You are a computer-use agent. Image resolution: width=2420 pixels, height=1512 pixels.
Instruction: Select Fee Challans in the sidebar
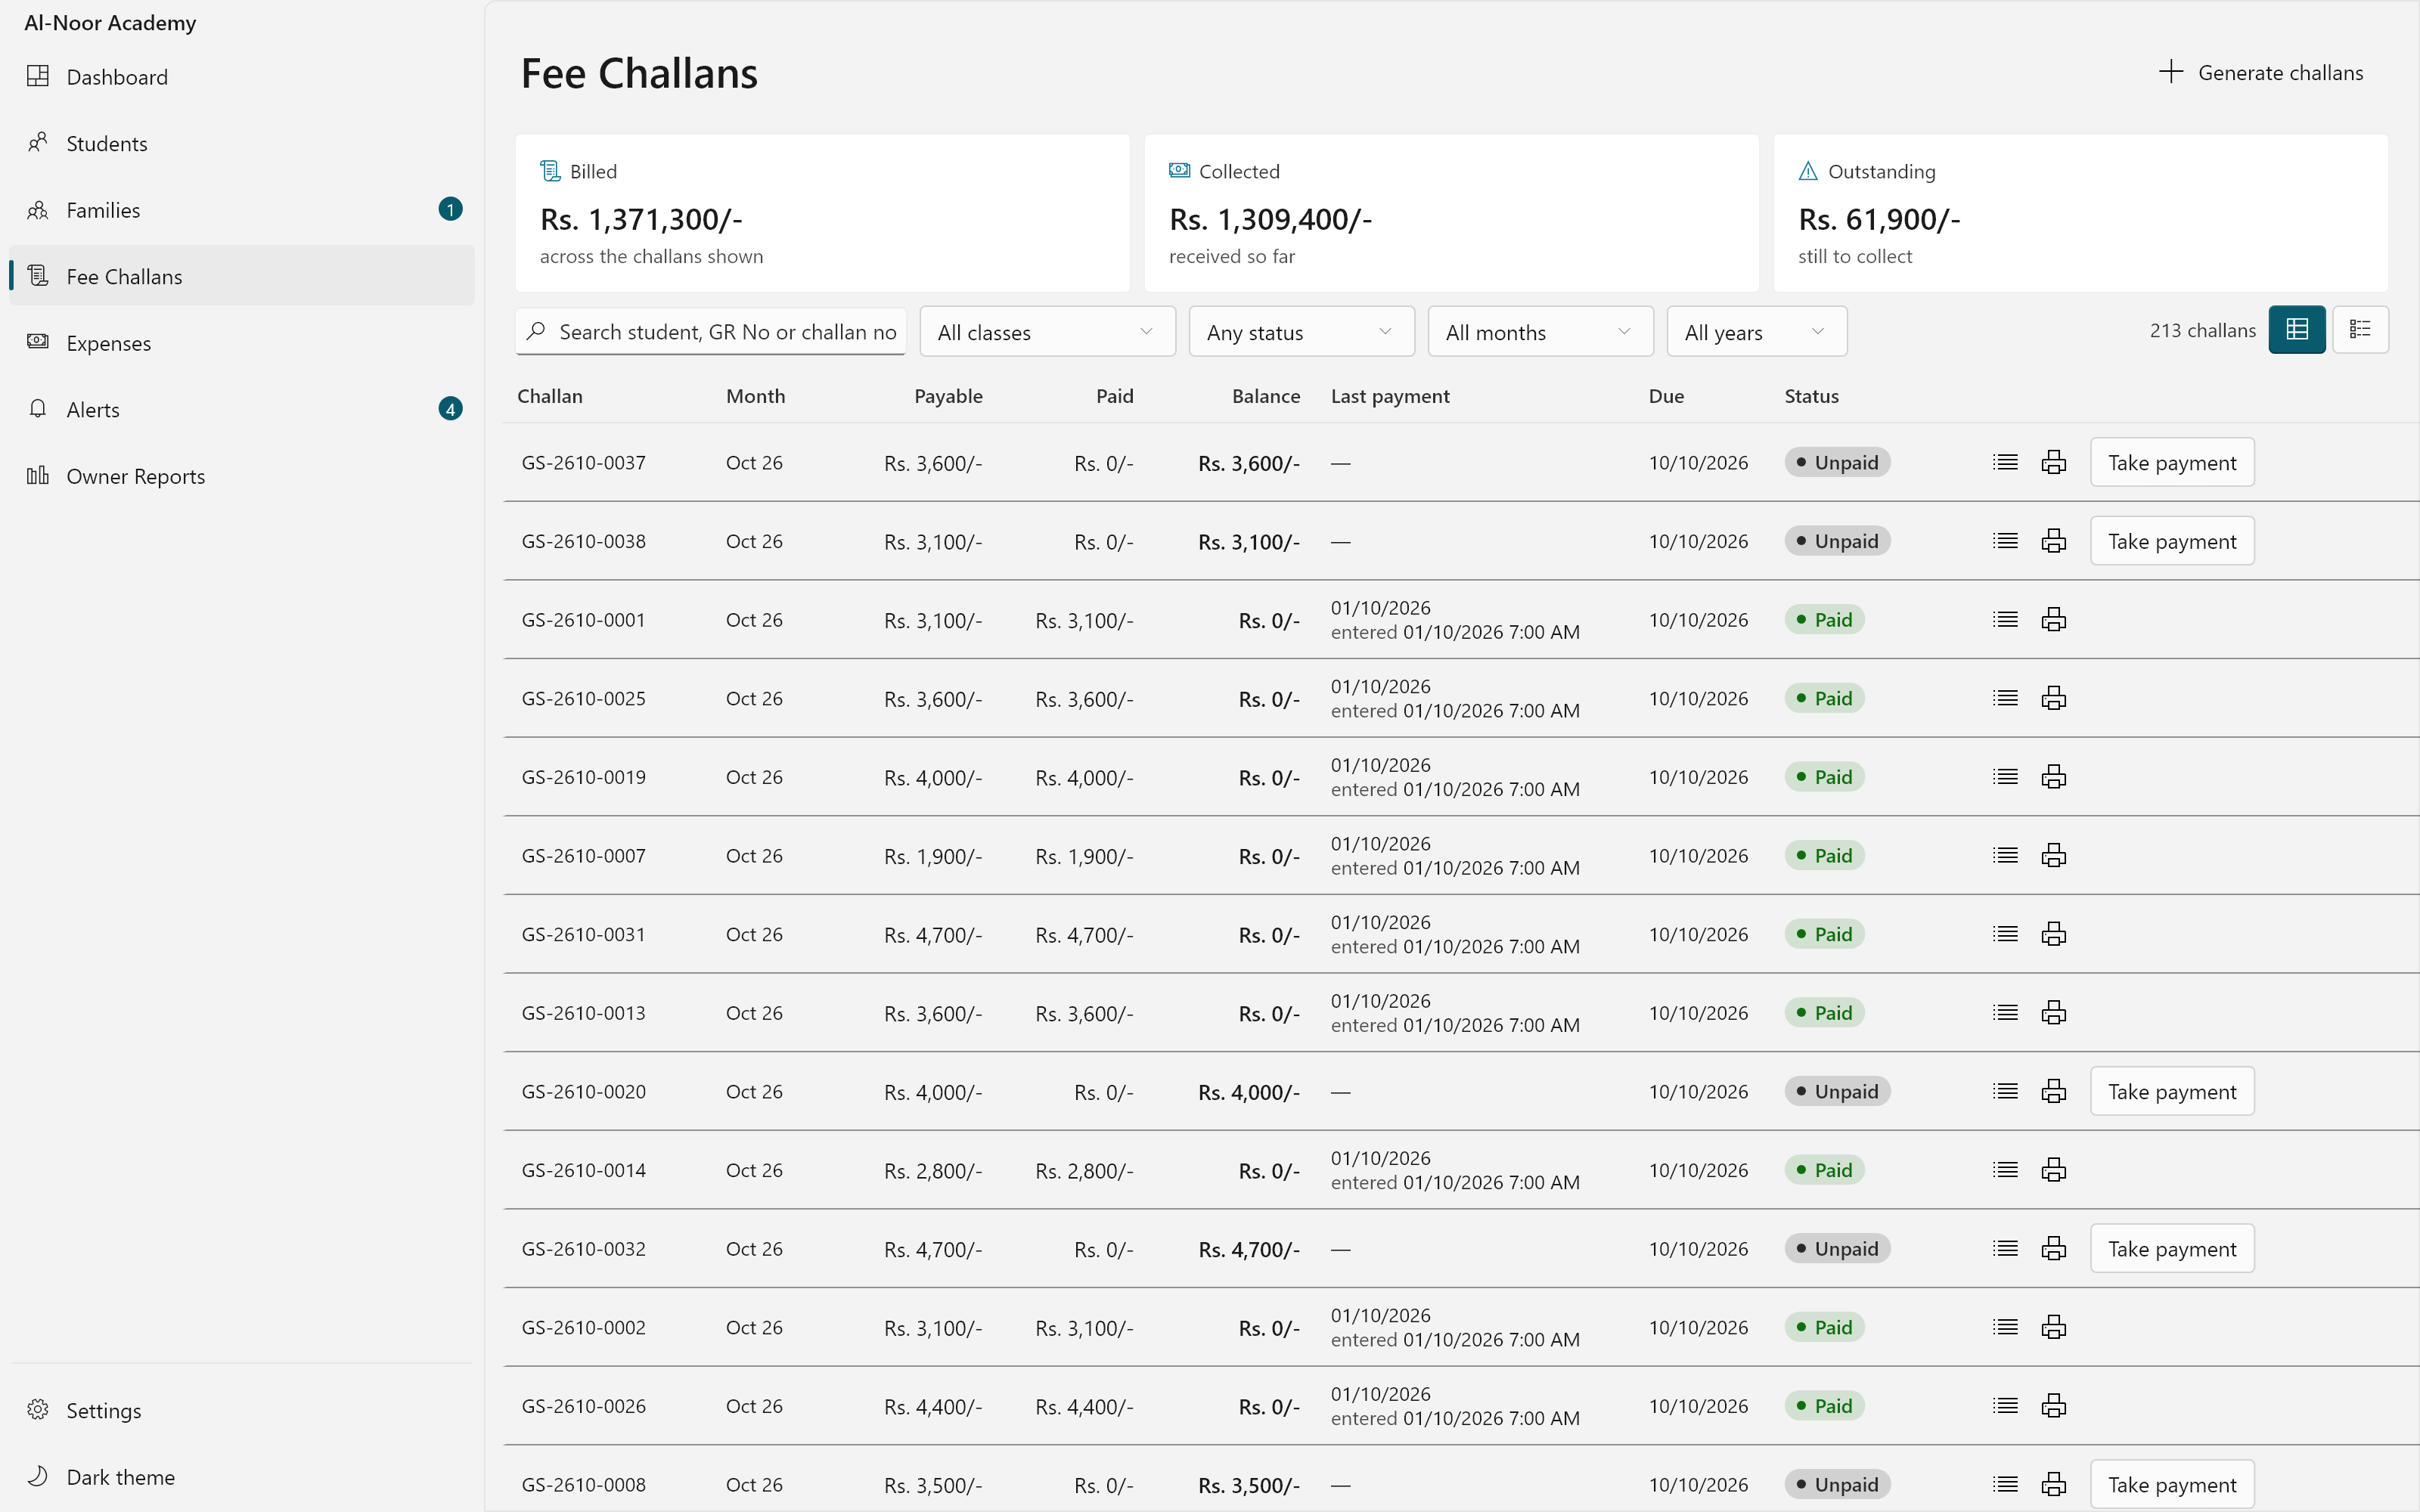coord(241,276)
